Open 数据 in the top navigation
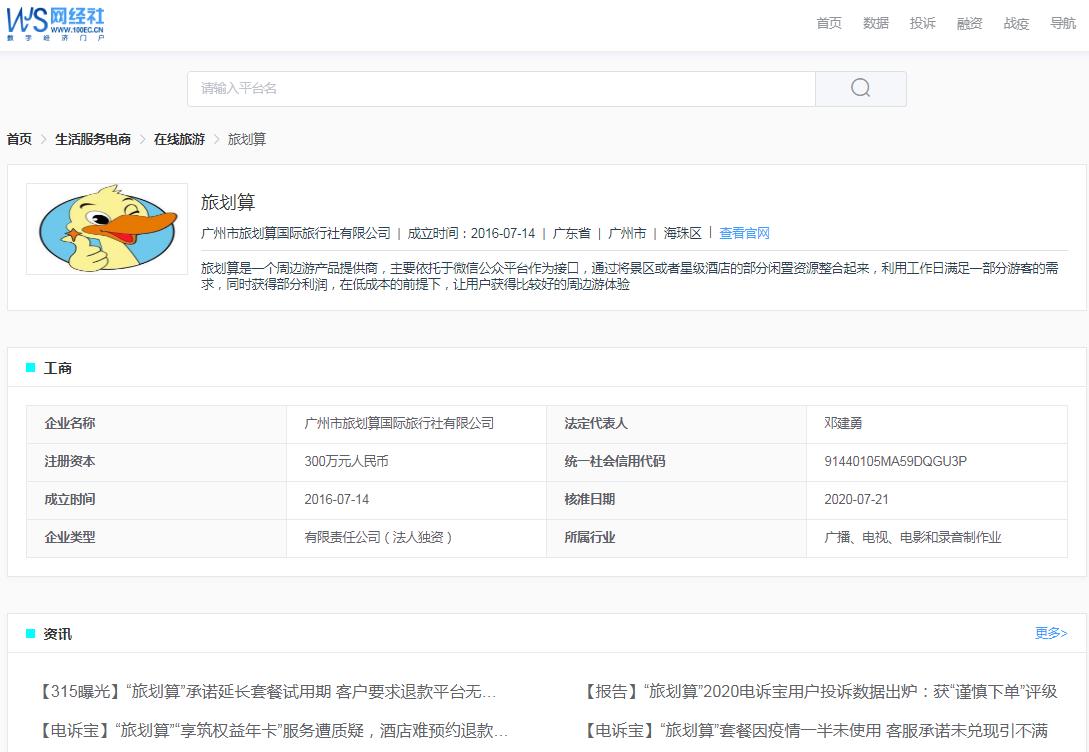1089x752 pixels. point(876,23)
